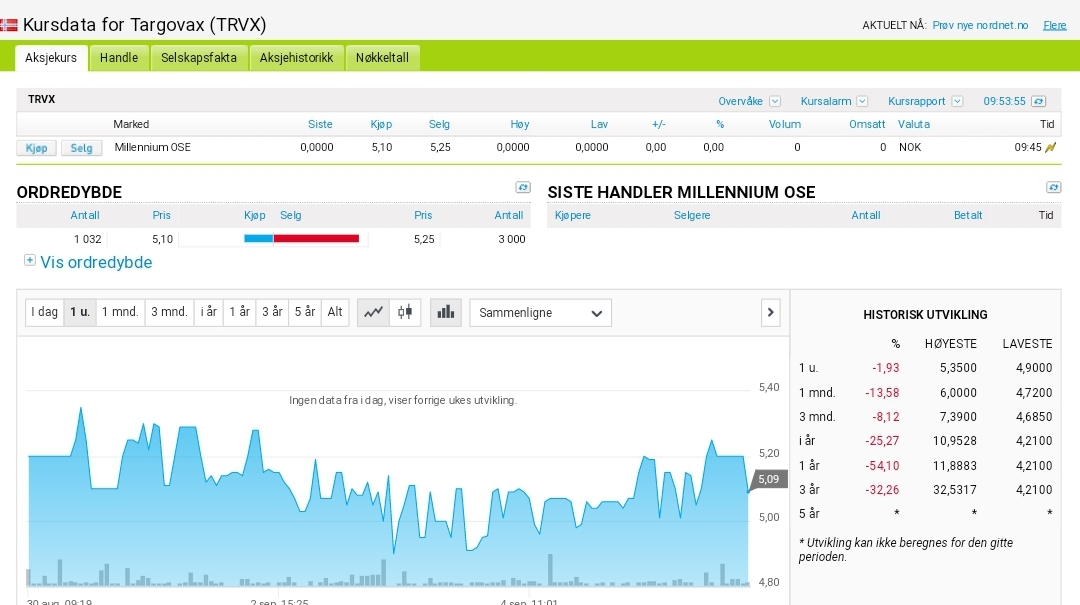This screenshot has height=605, width=1080.
Task: Open the Aksjehistorikk tab
Action: pyautogui.click(x=296, y=58)
